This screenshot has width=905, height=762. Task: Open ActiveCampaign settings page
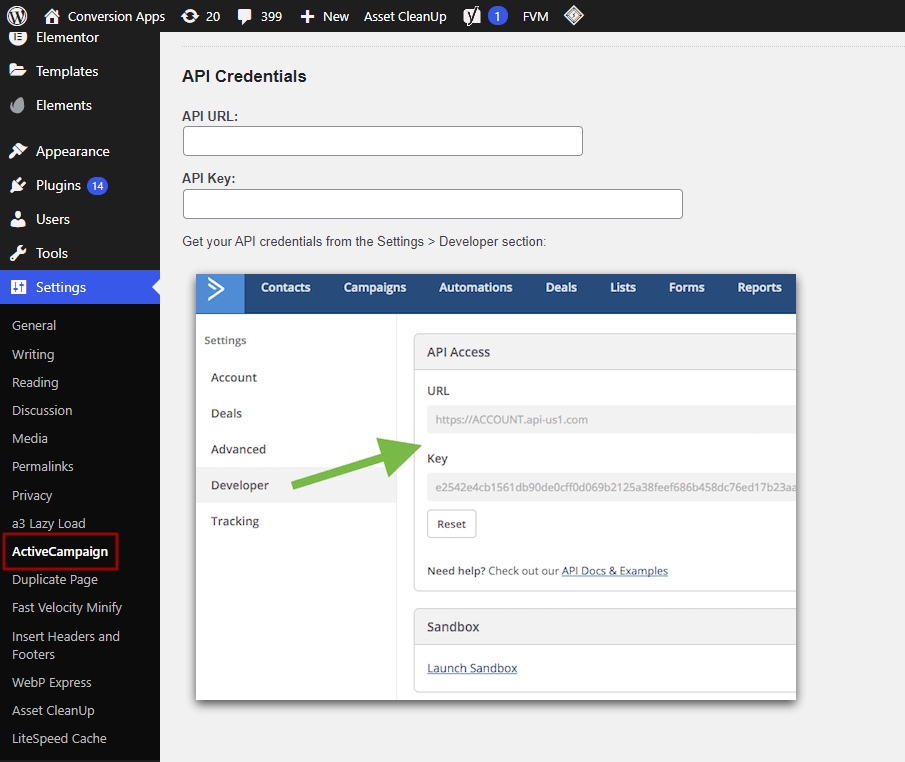60,552
